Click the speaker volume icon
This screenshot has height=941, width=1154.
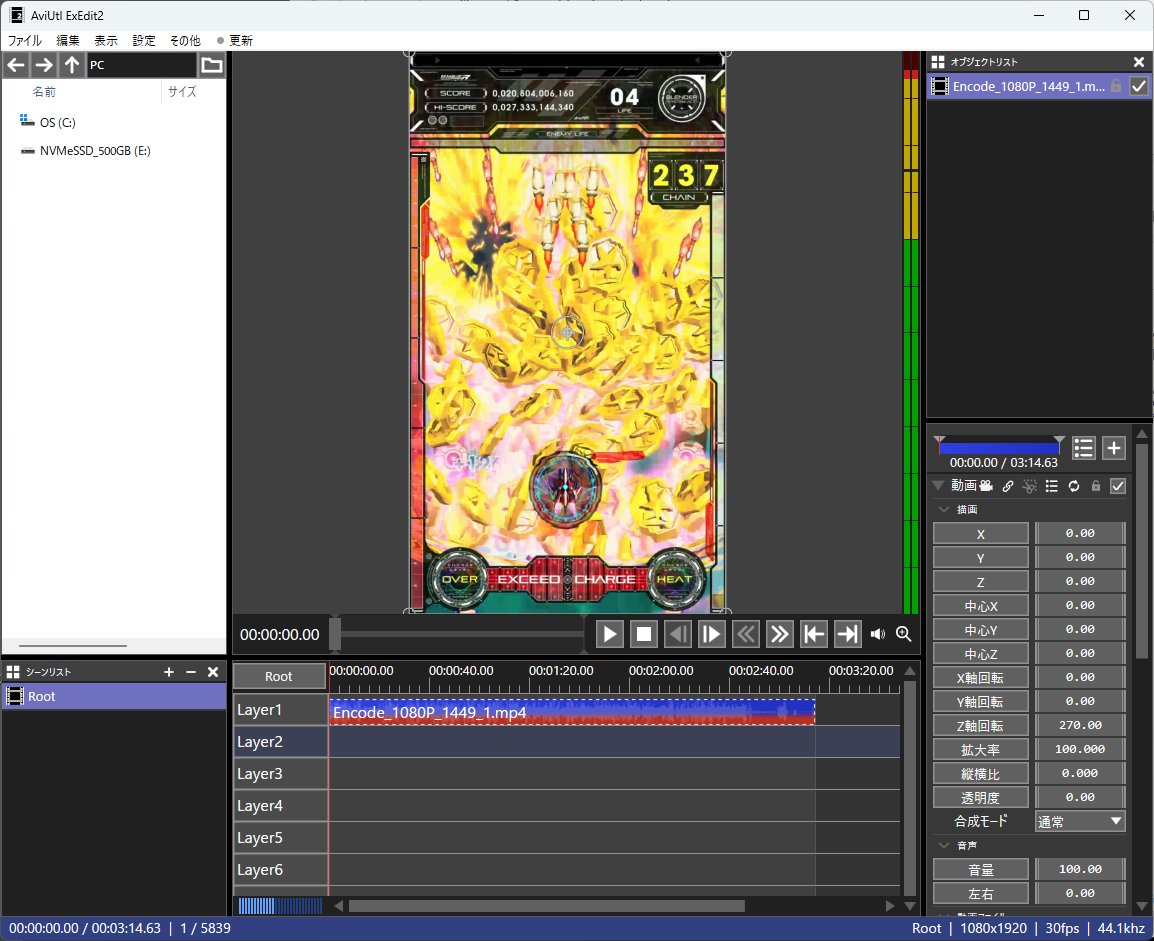(x=877, y=634)
